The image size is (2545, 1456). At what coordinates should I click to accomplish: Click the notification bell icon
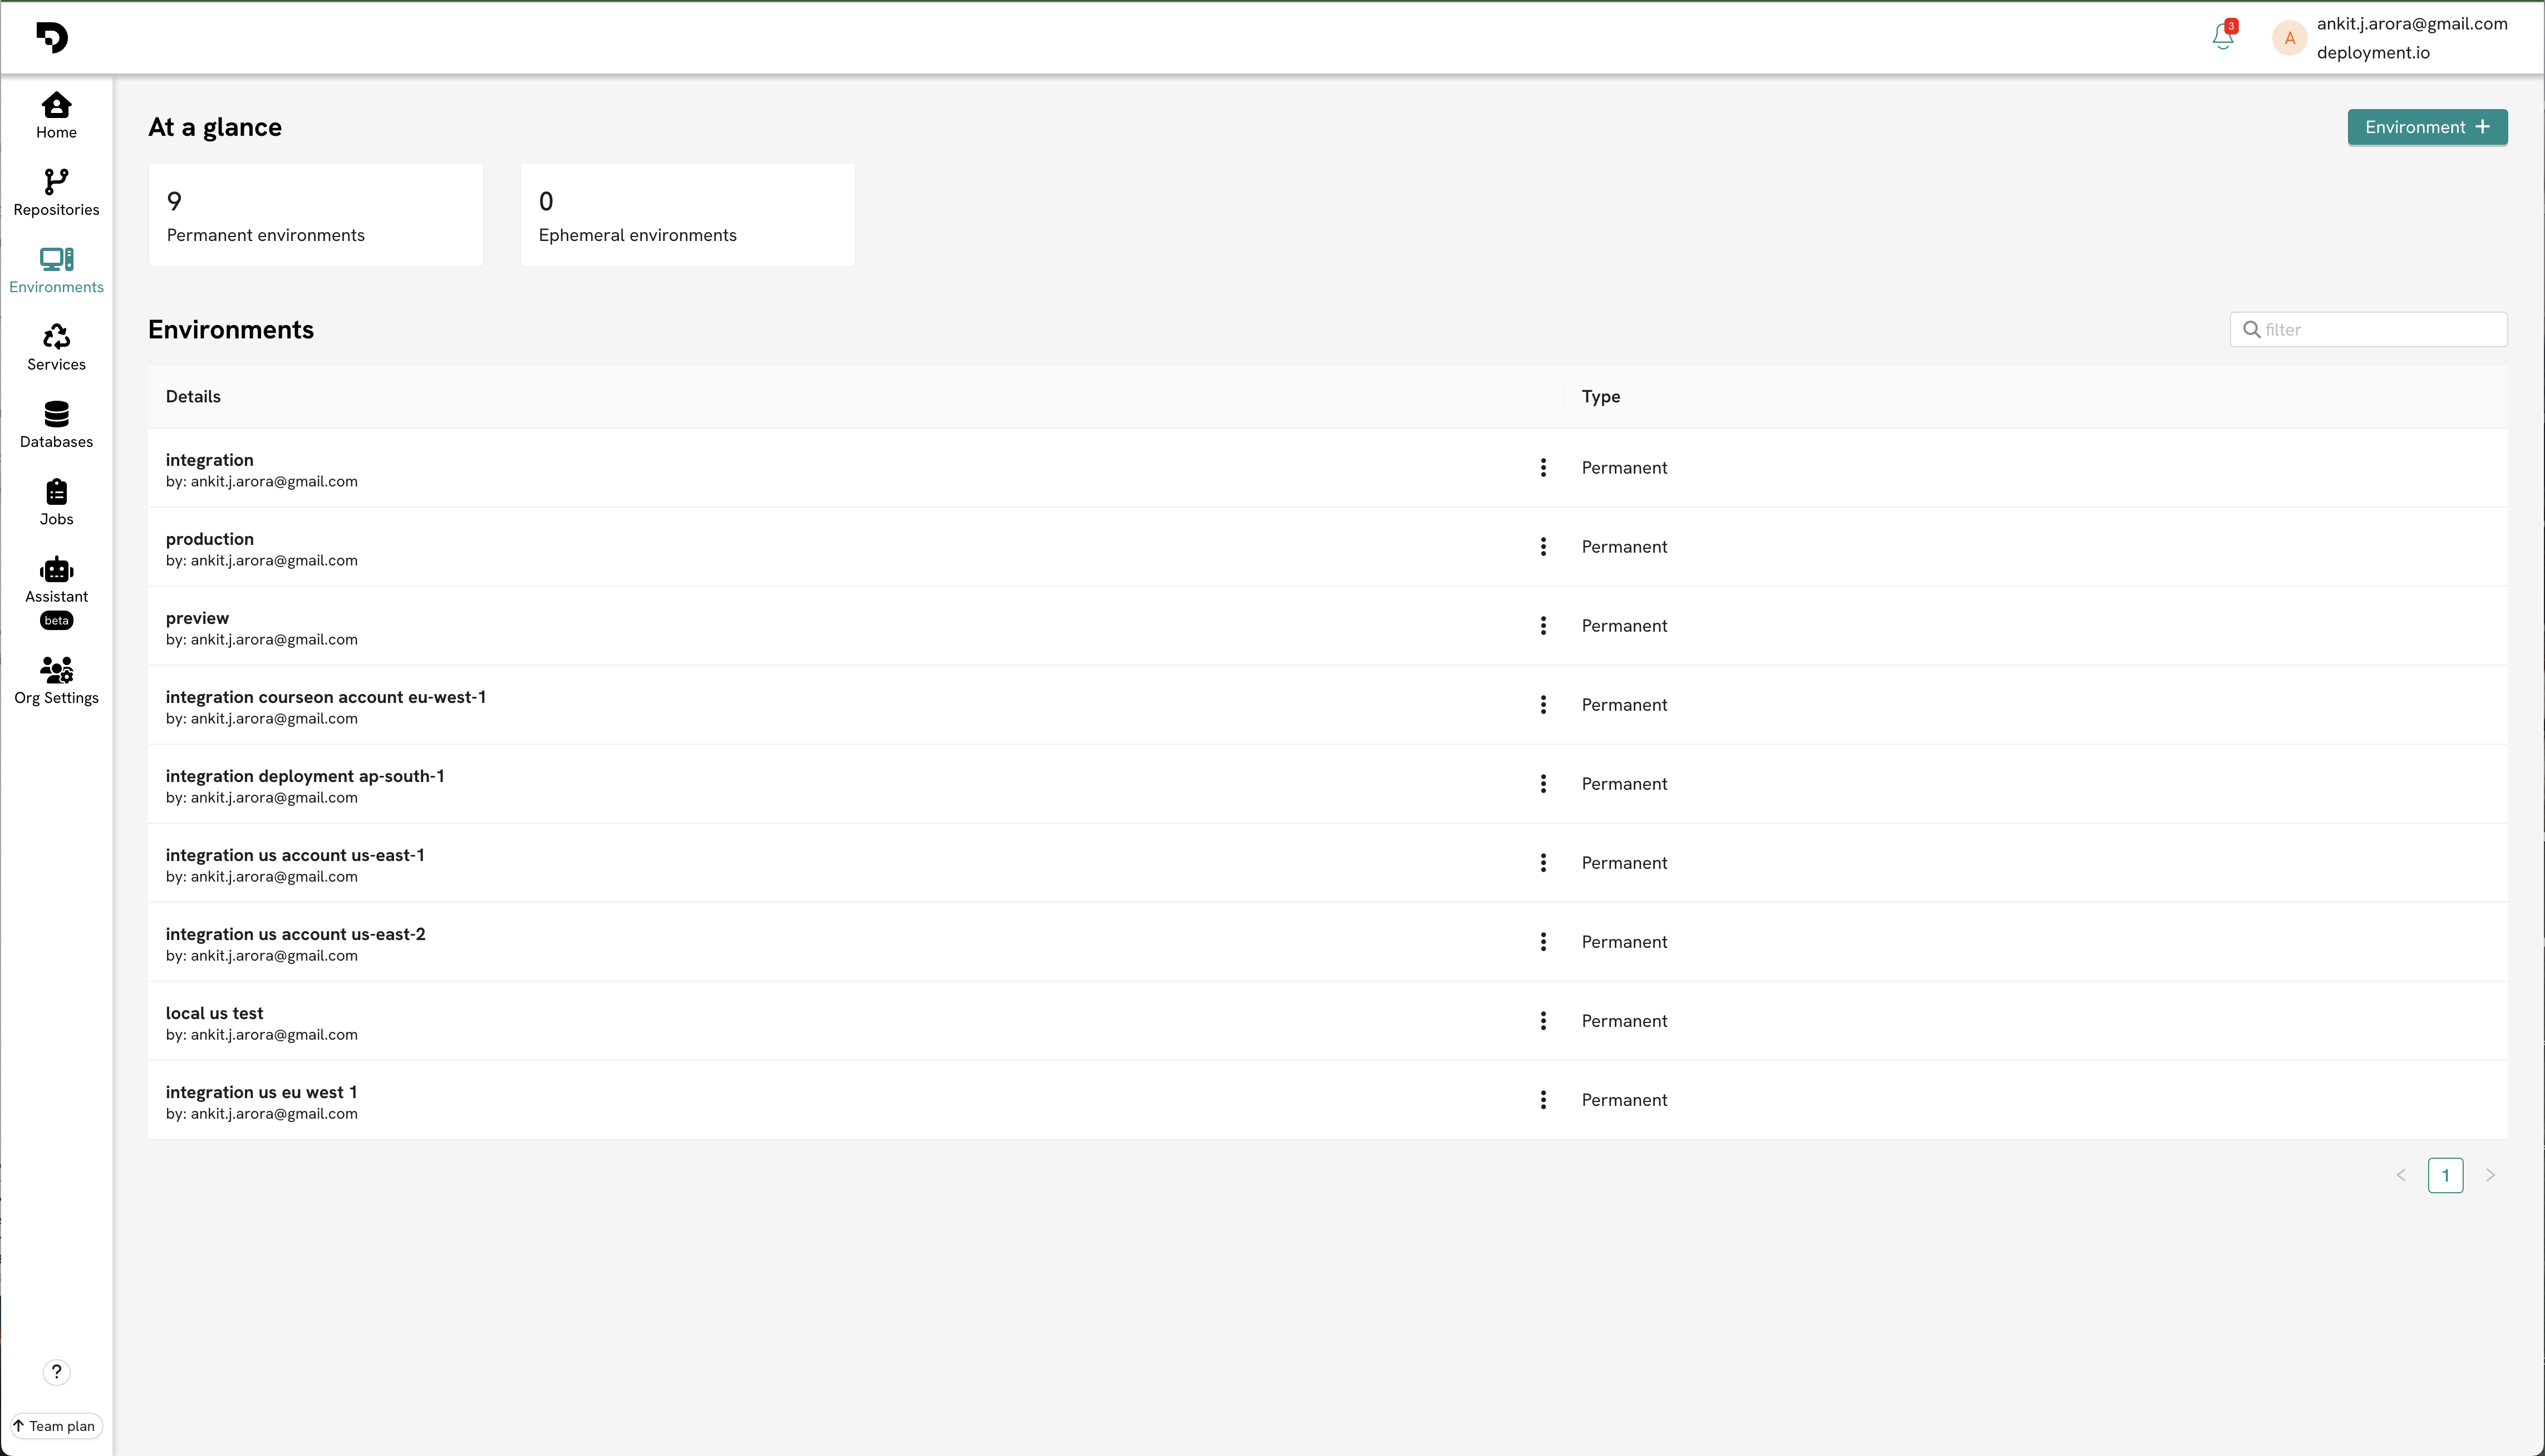[x=2222, y=37]
